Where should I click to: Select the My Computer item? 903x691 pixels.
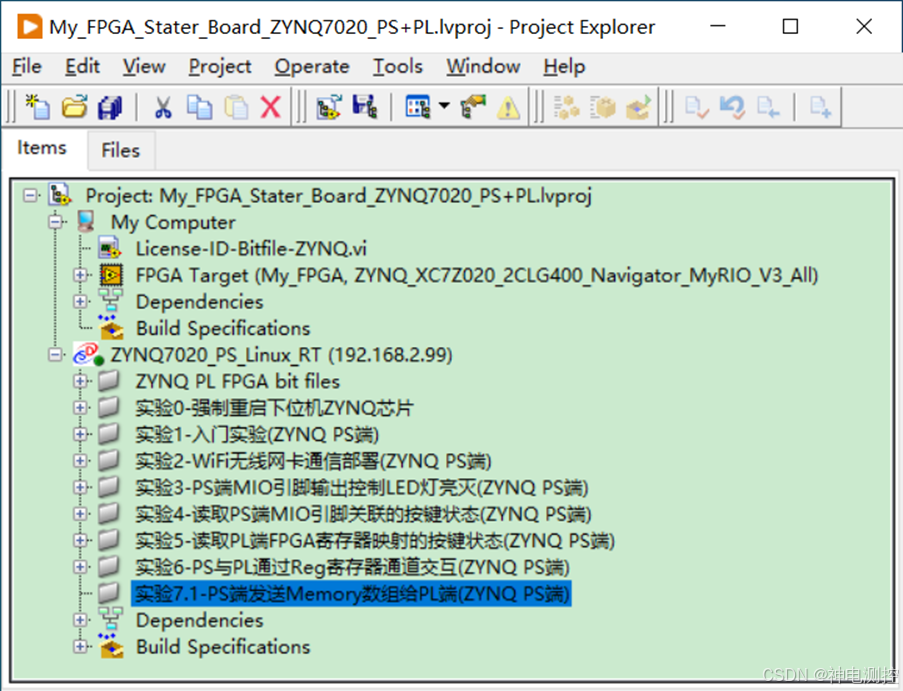pos(173,222)
